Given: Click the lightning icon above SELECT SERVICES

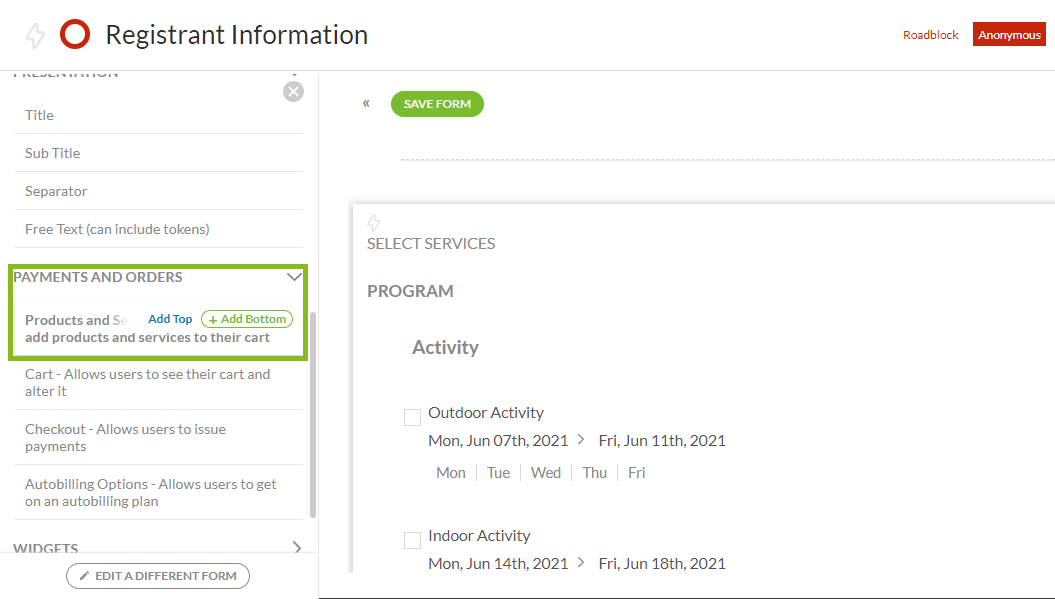Looking at the screenshot, I should pos(373,223).
